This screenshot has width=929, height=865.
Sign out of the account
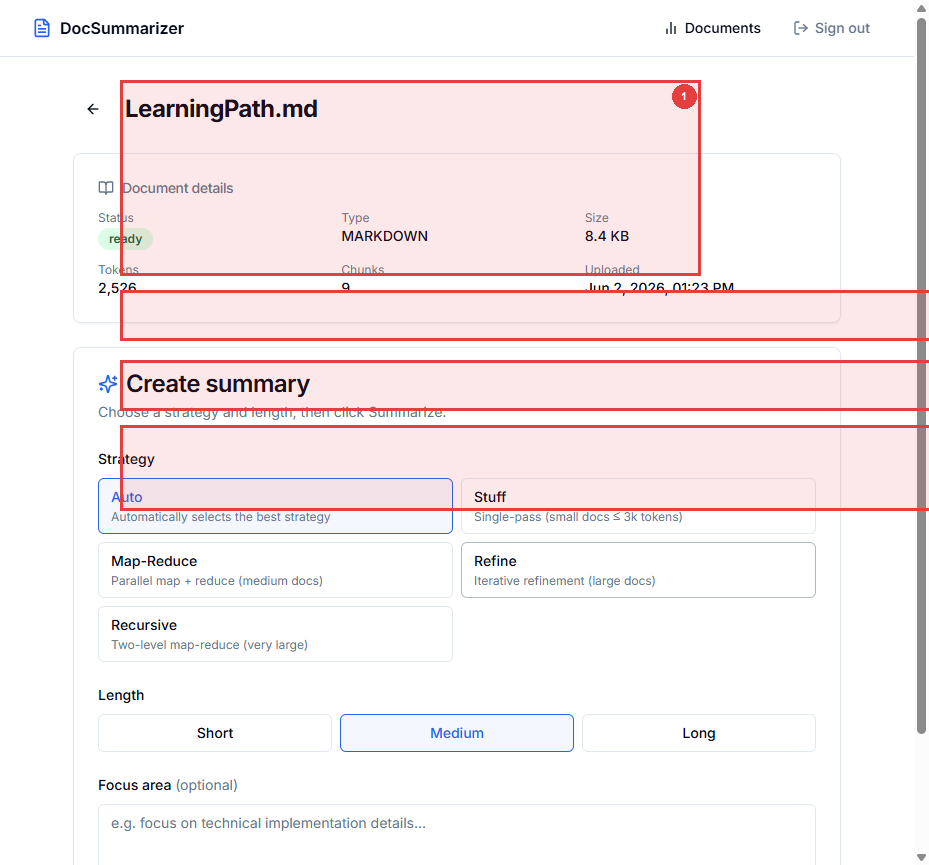click(x=832, y=28)
